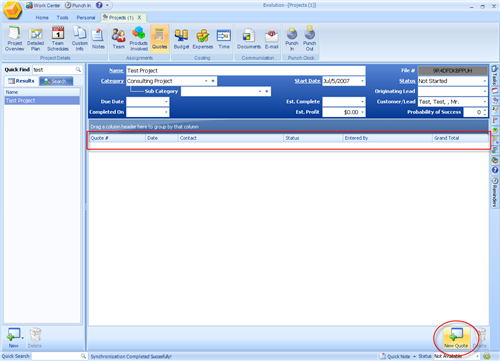Increment Probability of Success spinner

click(485, 110)
